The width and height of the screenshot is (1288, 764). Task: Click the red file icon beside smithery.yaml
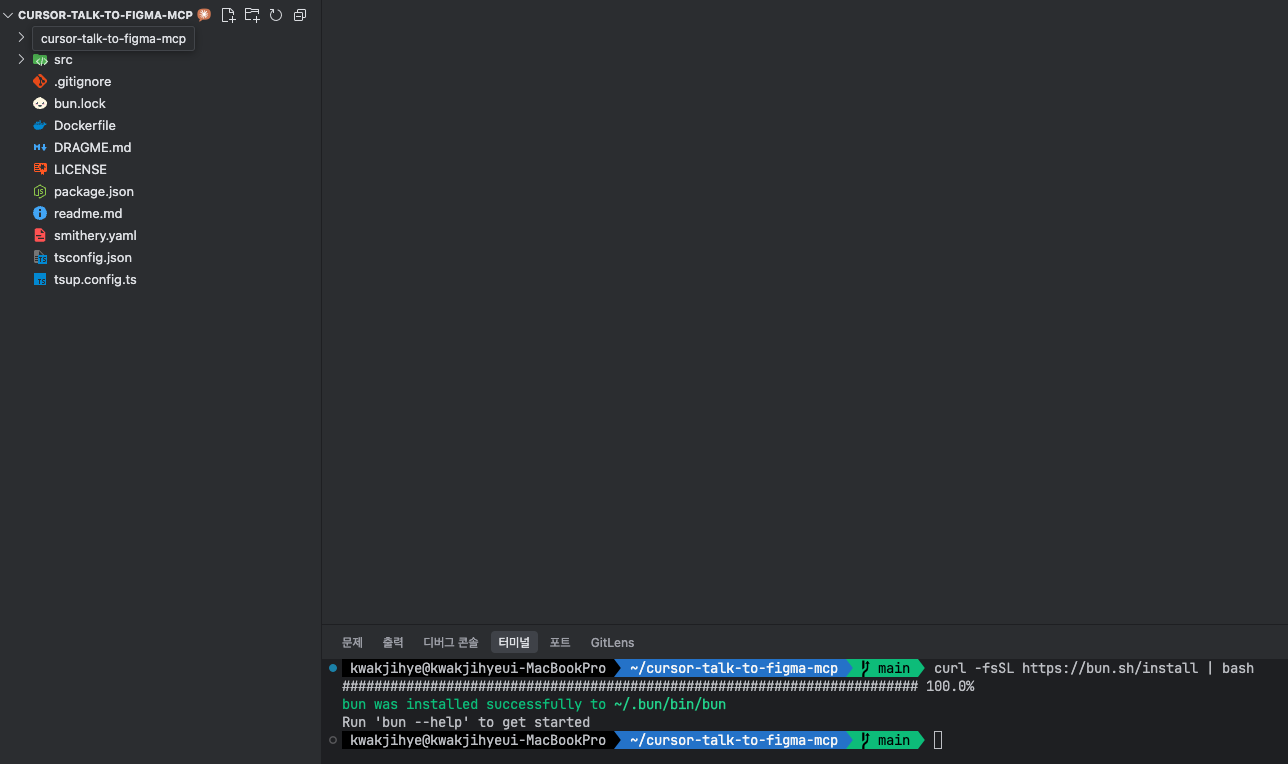click(40, 236)
